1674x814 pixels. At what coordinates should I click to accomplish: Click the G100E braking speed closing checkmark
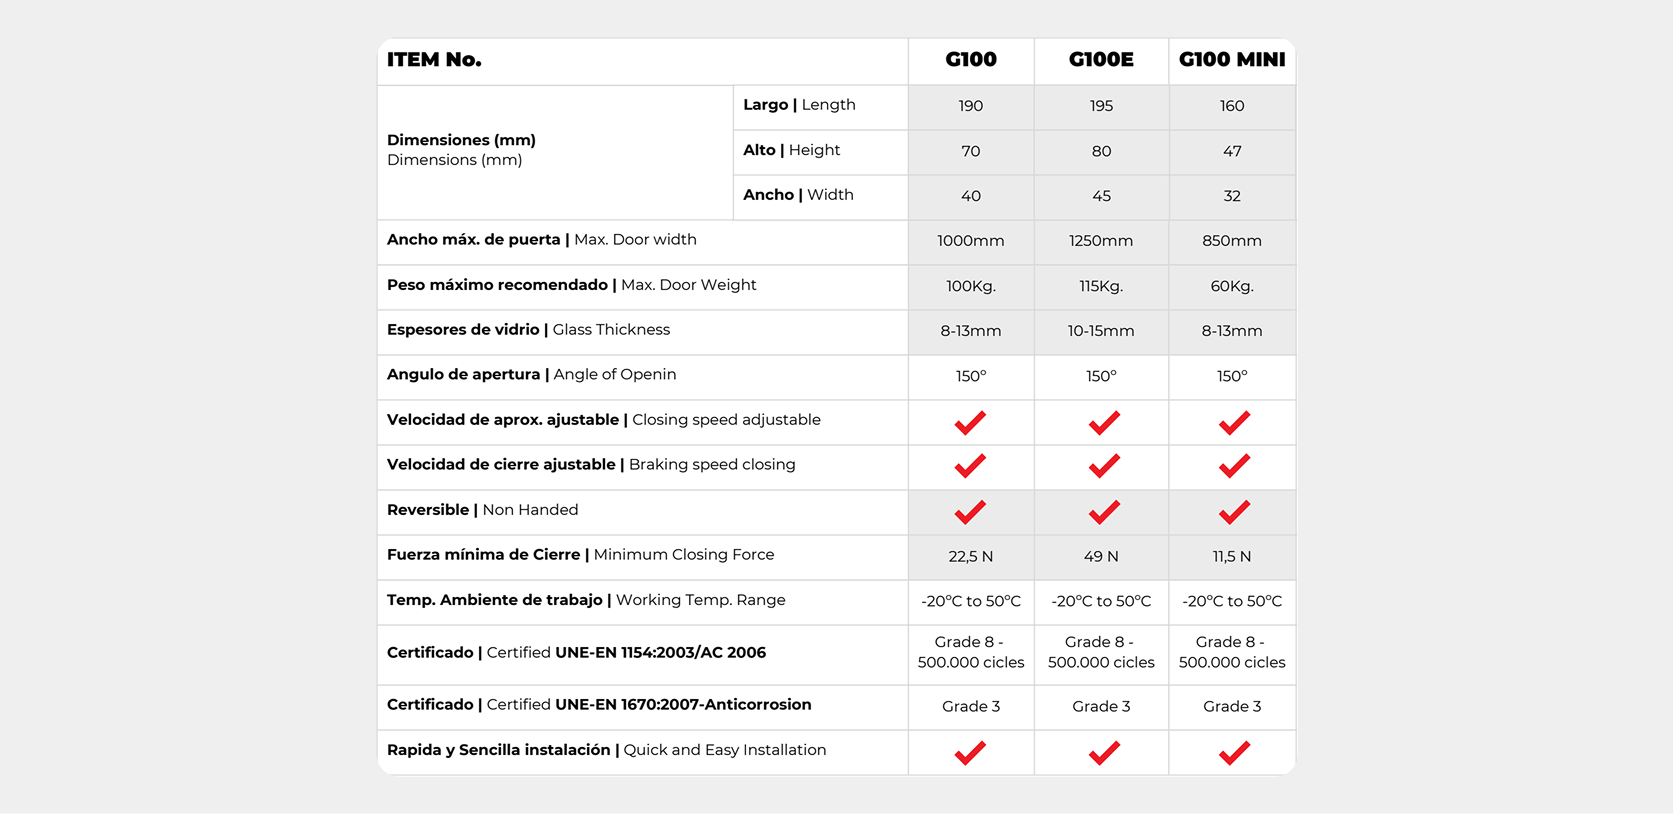(x=1103, y=466)
